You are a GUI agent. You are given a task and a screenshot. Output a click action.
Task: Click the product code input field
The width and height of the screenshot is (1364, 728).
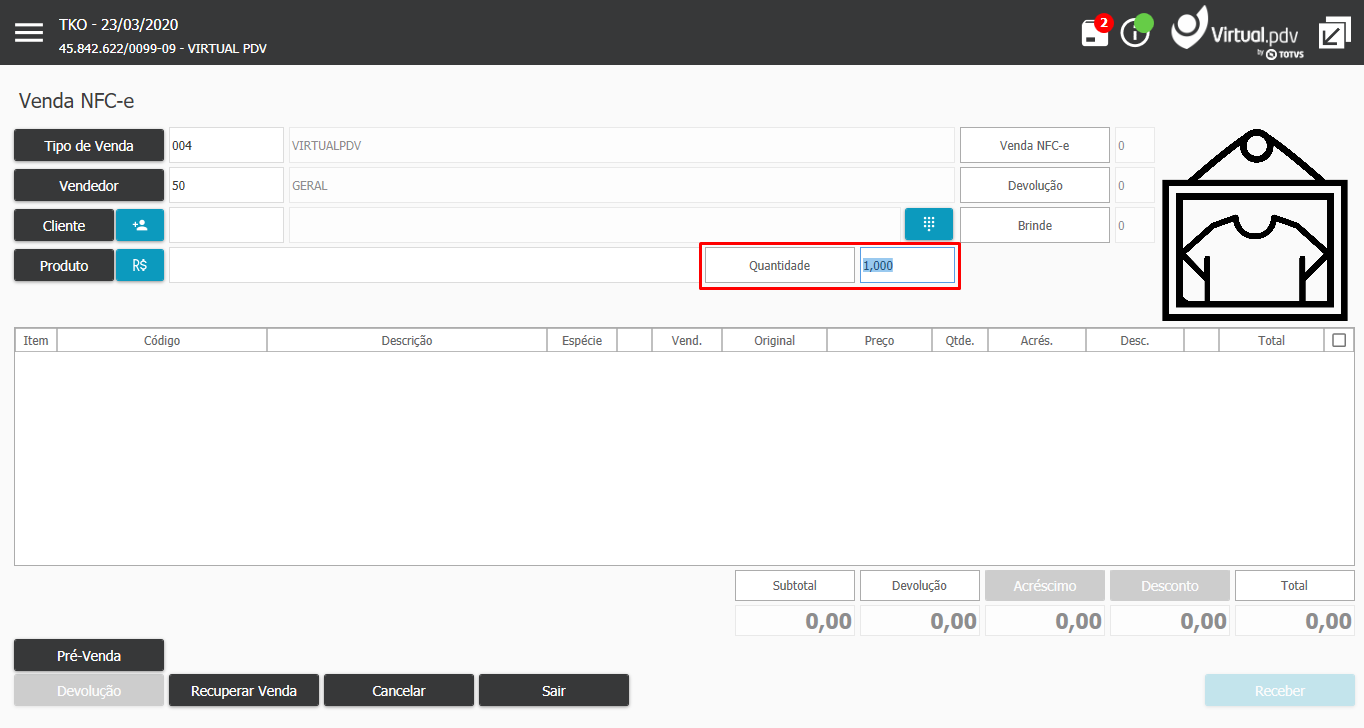(x=434, y=265)
